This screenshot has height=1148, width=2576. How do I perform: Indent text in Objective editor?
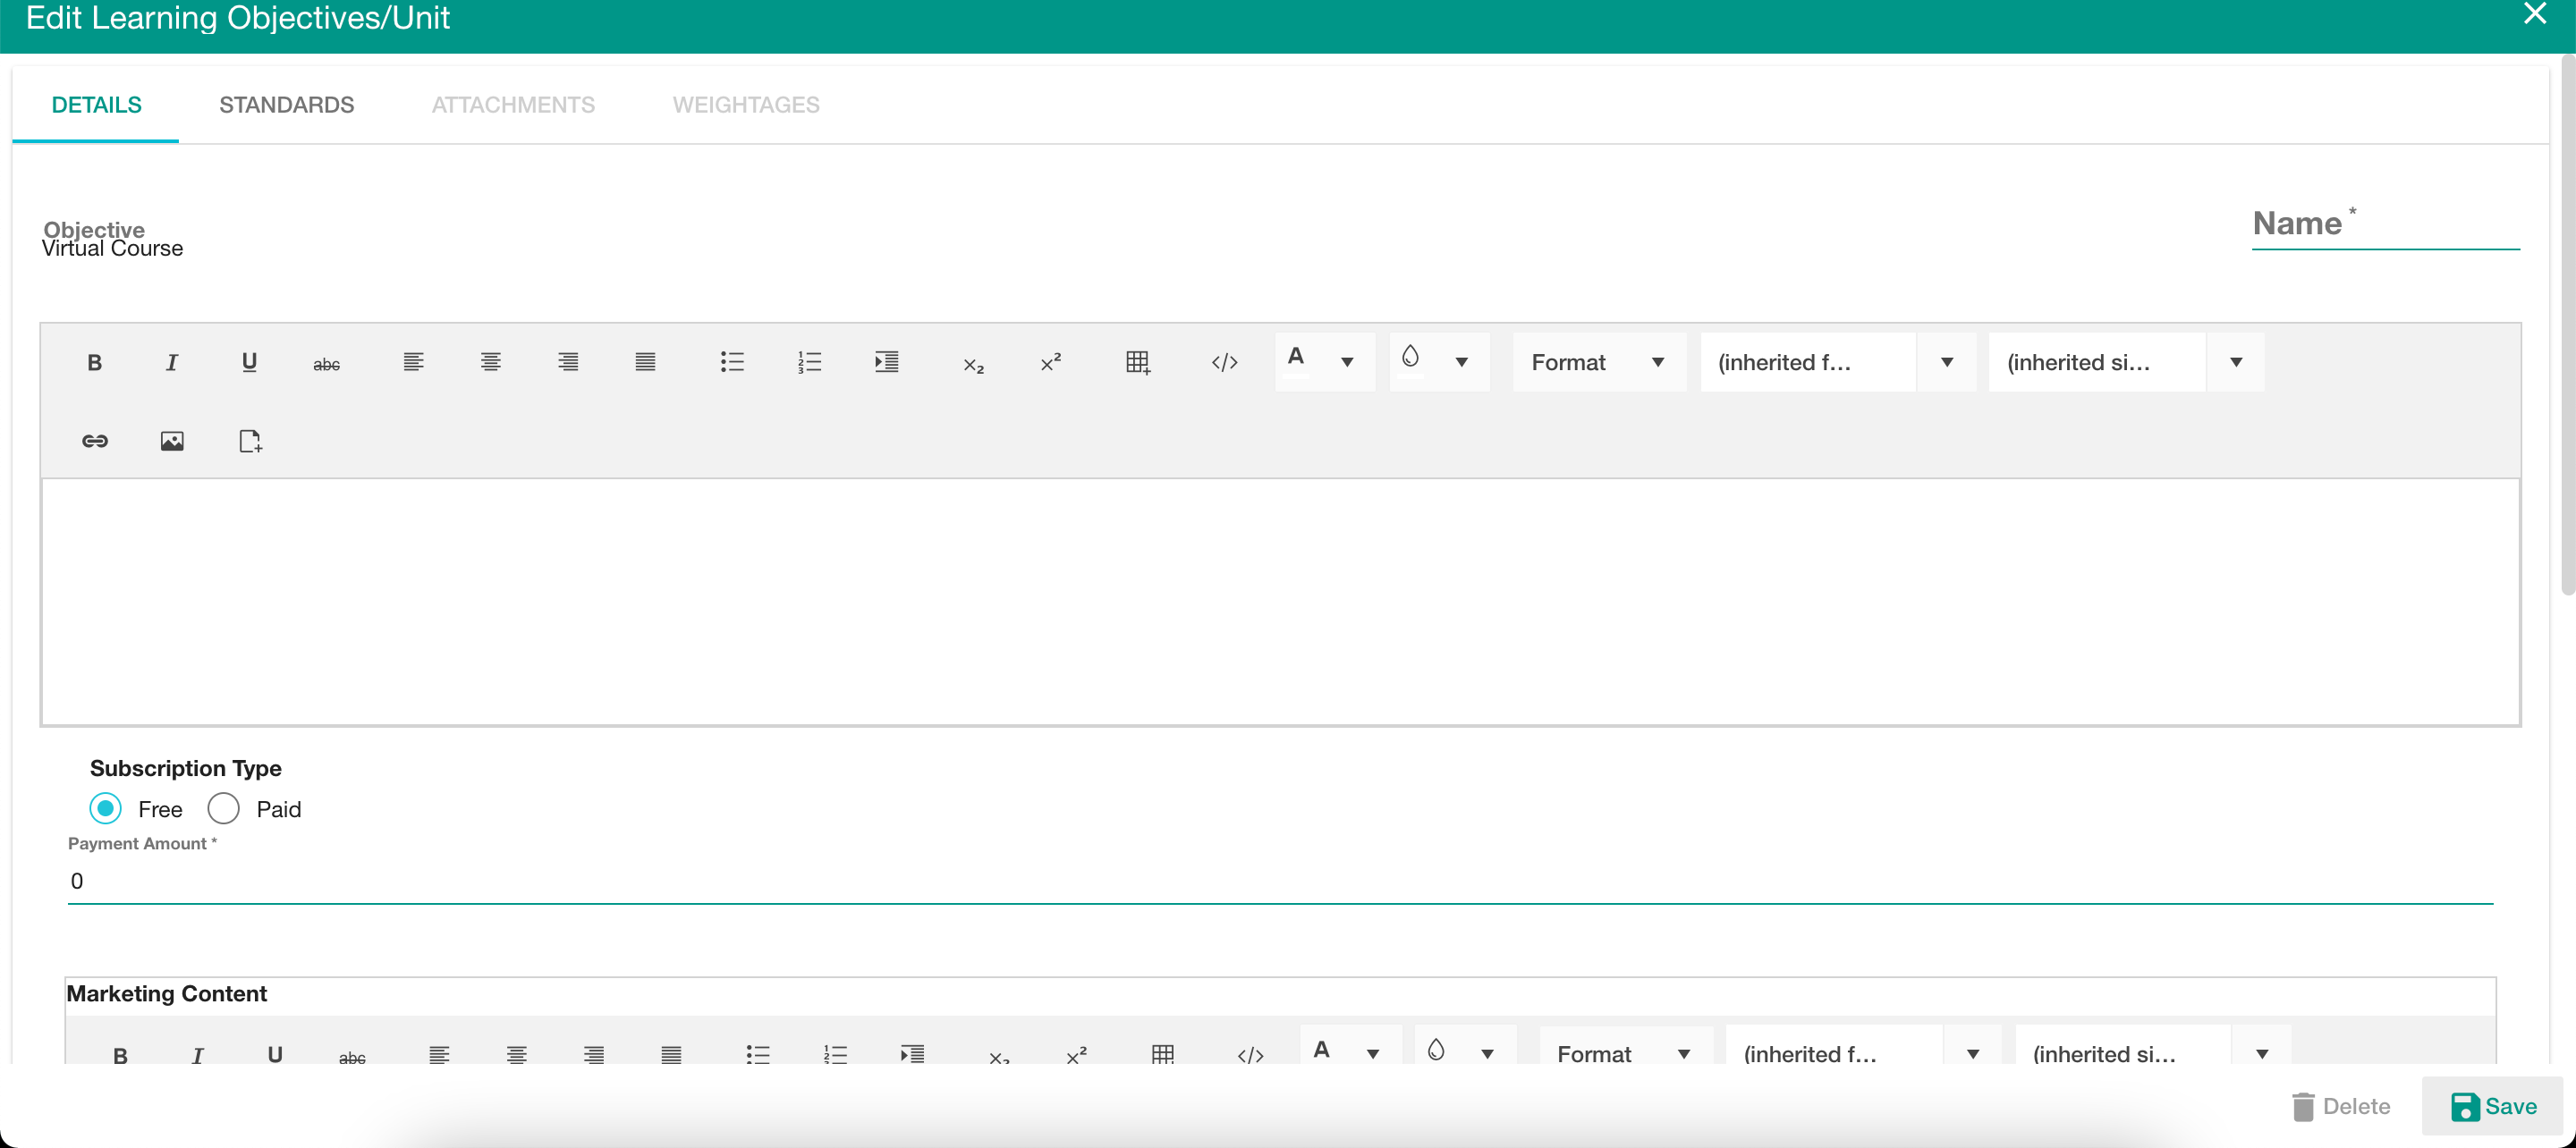(x=887, y=362)
